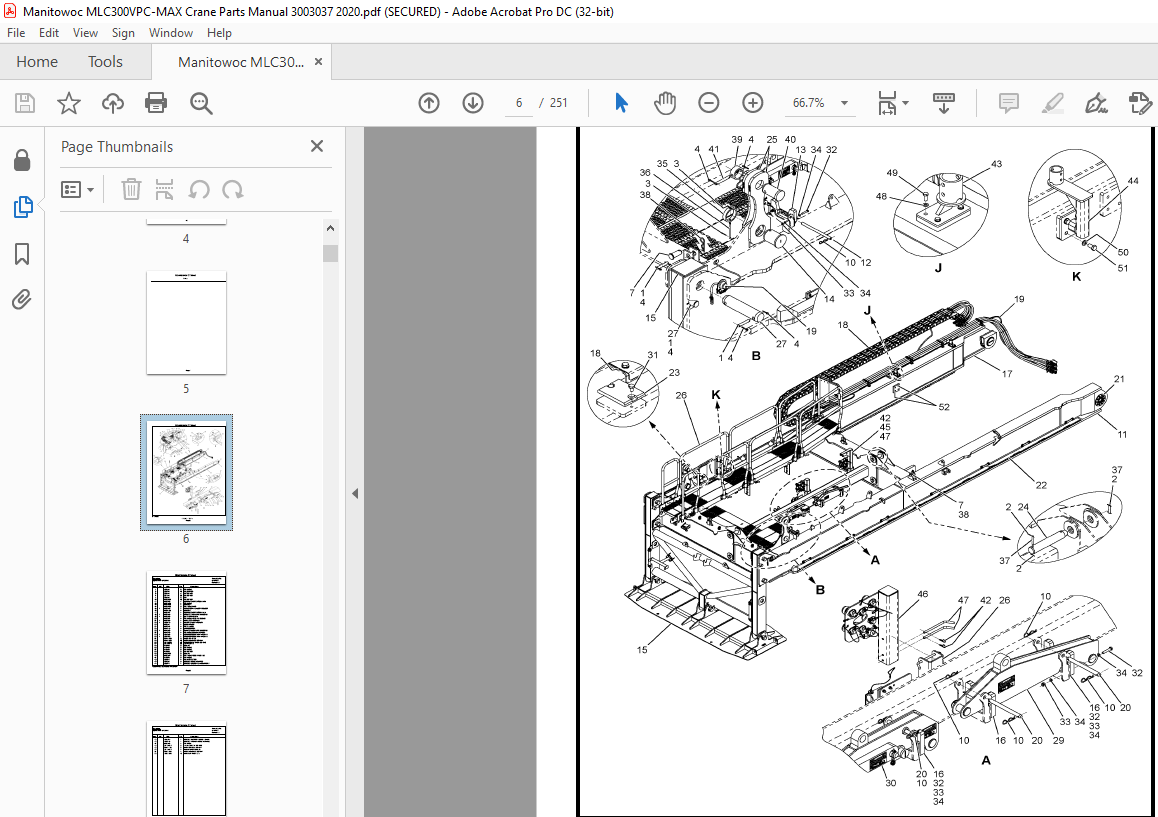Viewport: 1158px width, 817px height.
Task: Rotate page counterclockwise icon
Action: pyautogui.click(x=199, y=189)
